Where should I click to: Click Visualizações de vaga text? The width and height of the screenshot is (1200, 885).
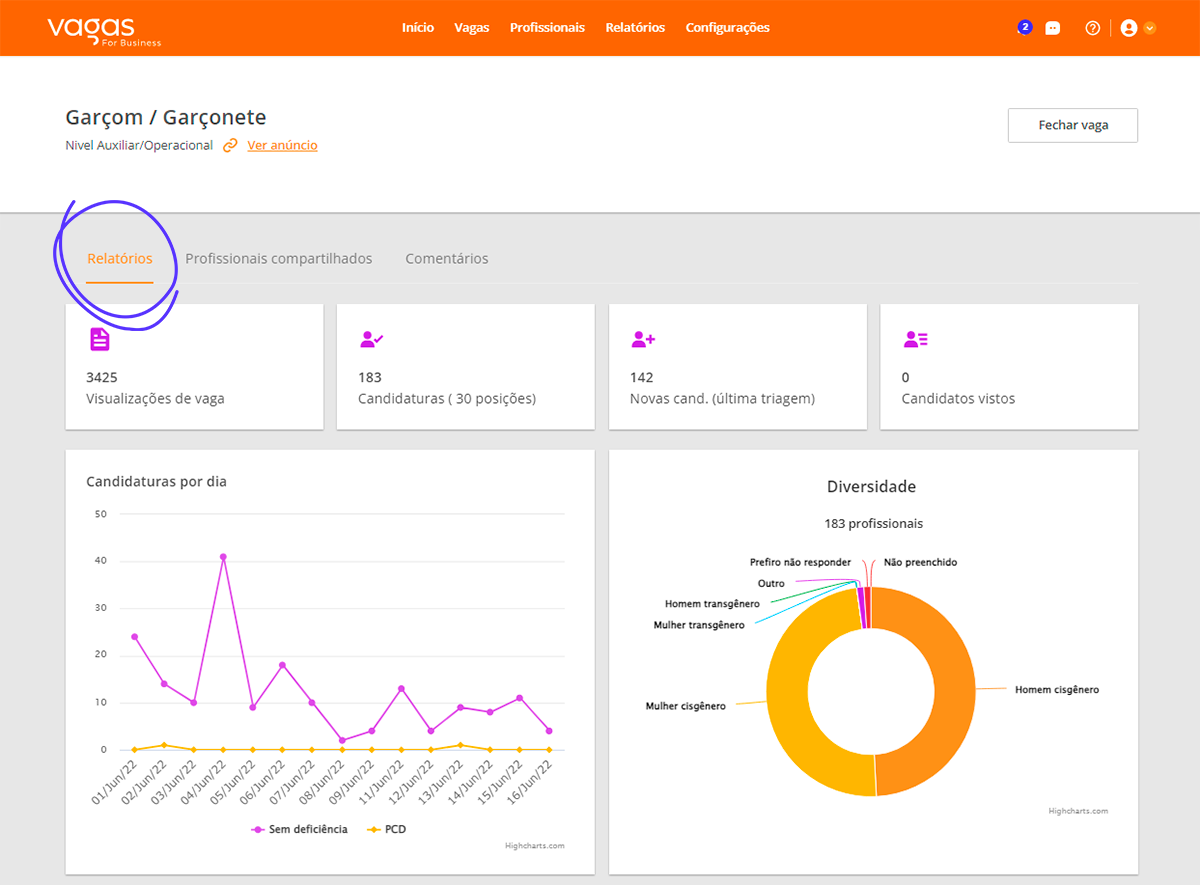point(156,398)
